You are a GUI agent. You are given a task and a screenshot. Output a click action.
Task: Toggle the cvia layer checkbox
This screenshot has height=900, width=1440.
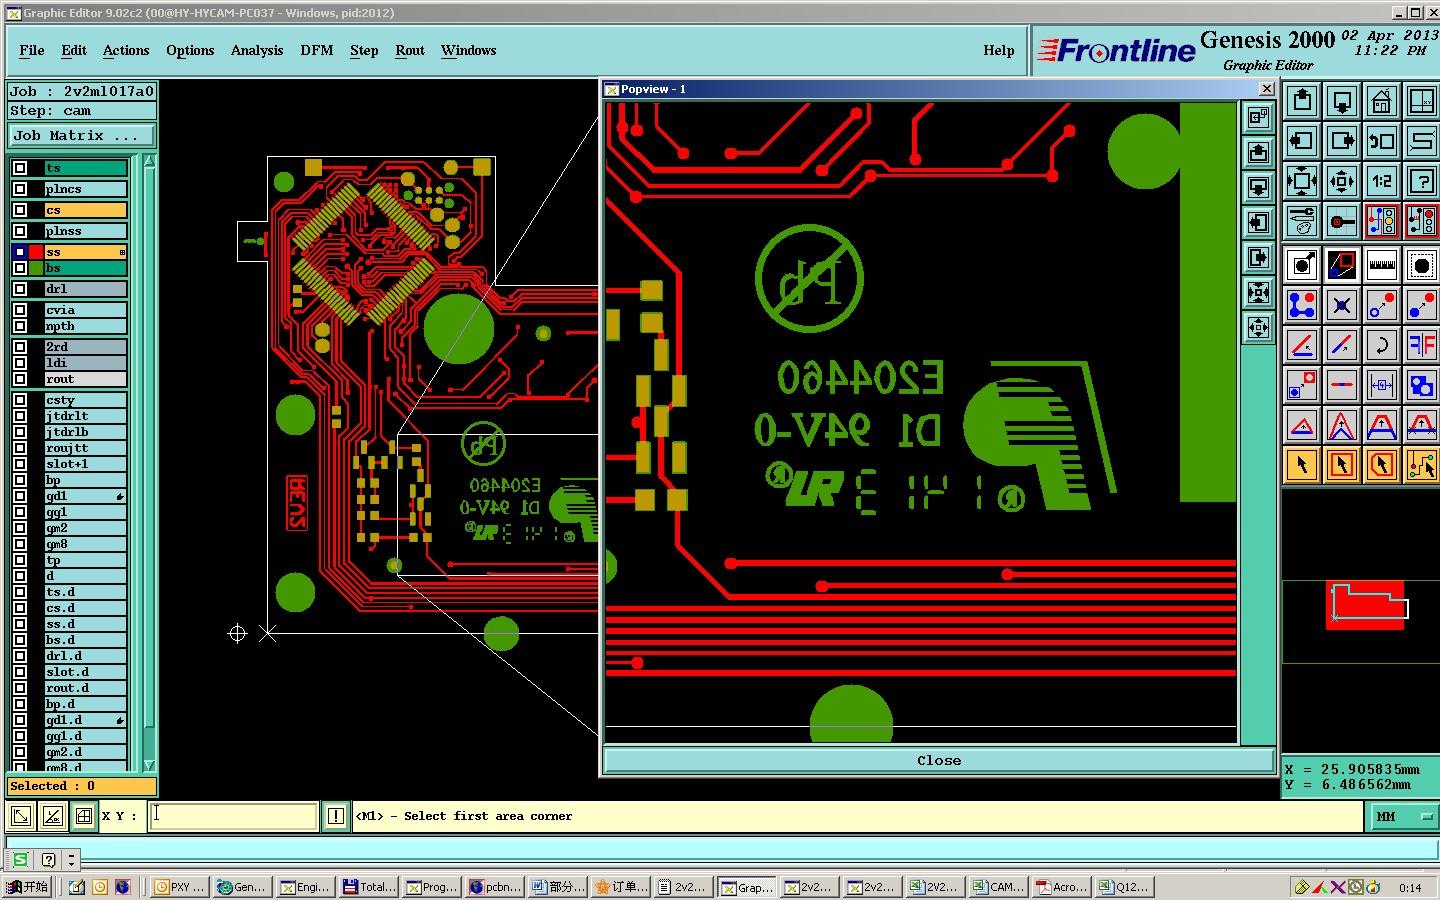pyautogui.click(x=20, y=310)
